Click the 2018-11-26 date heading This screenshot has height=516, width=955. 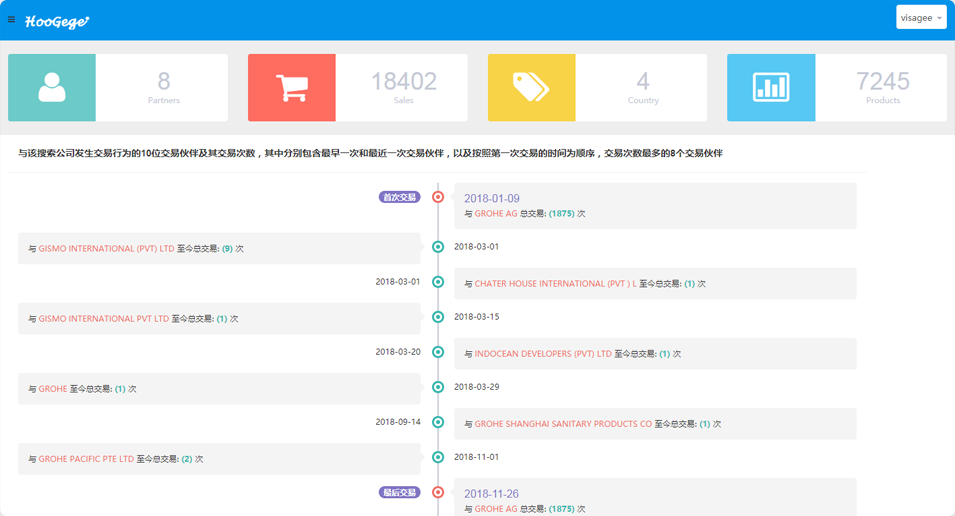492,494
